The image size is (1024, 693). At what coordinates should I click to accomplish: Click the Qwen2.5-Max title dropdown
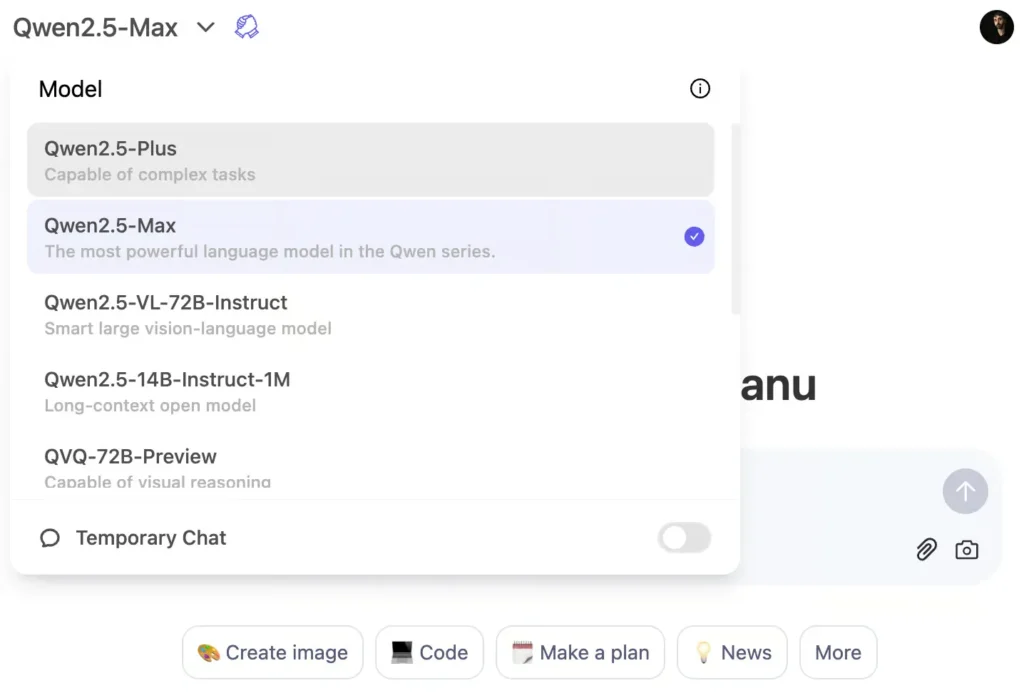pos(95,27)
